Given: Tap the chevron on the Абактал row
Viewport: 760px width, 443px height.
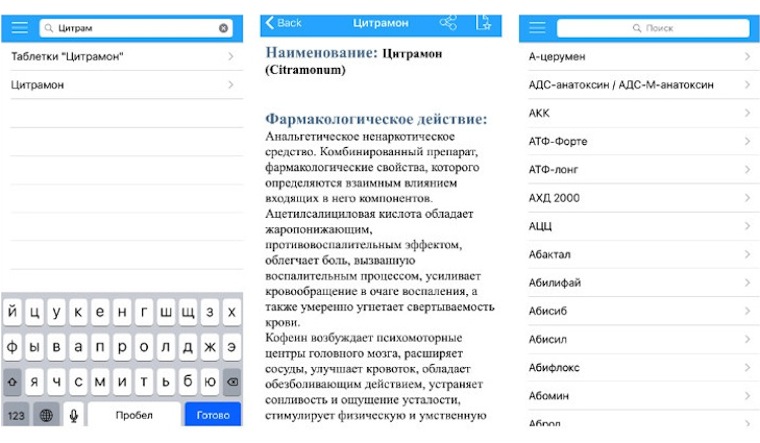Looking at the screenshot, I should coord(748,254).
